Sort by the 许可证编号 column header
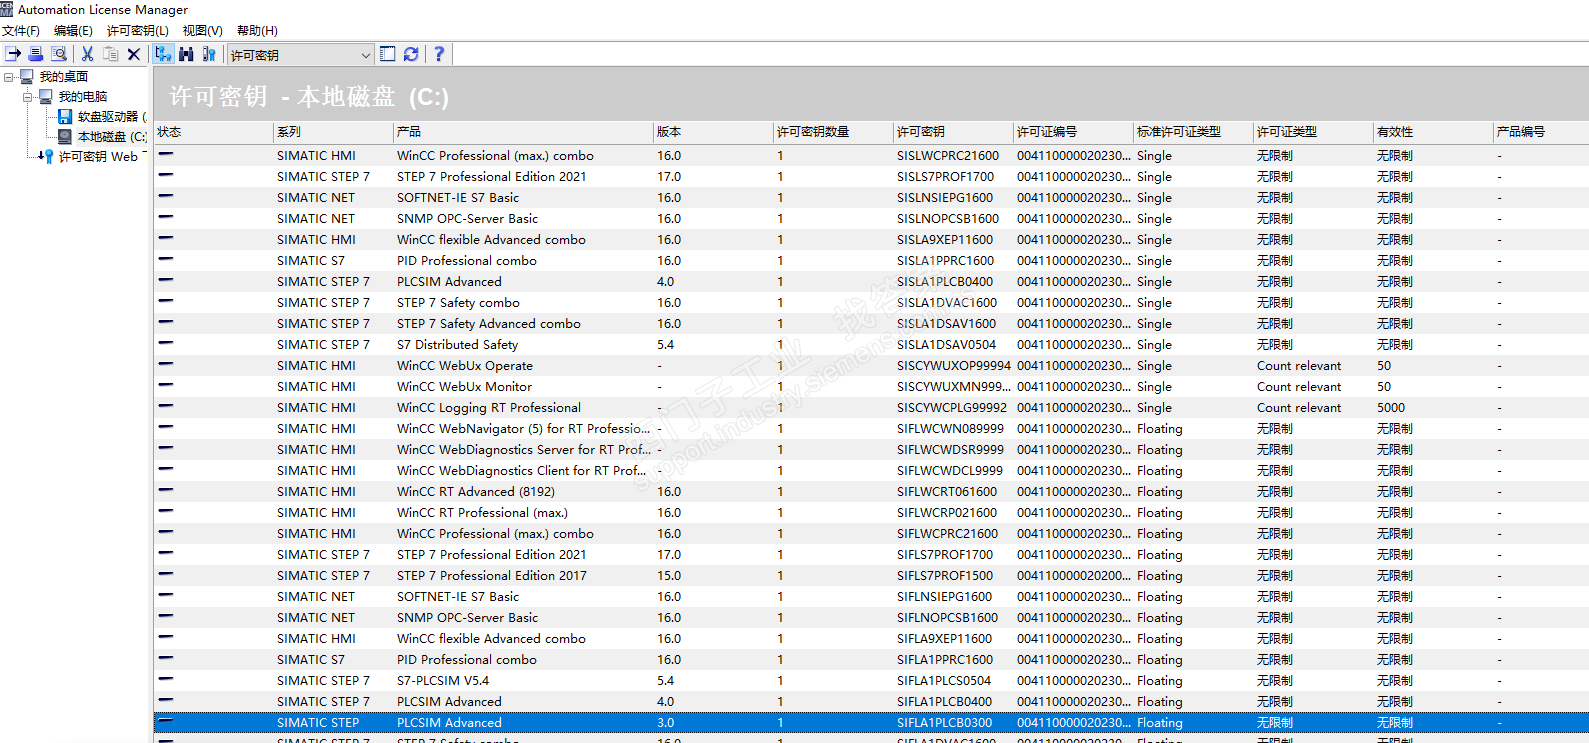The width and height of the screenshot is (1589, 743). click(1073, 132)
